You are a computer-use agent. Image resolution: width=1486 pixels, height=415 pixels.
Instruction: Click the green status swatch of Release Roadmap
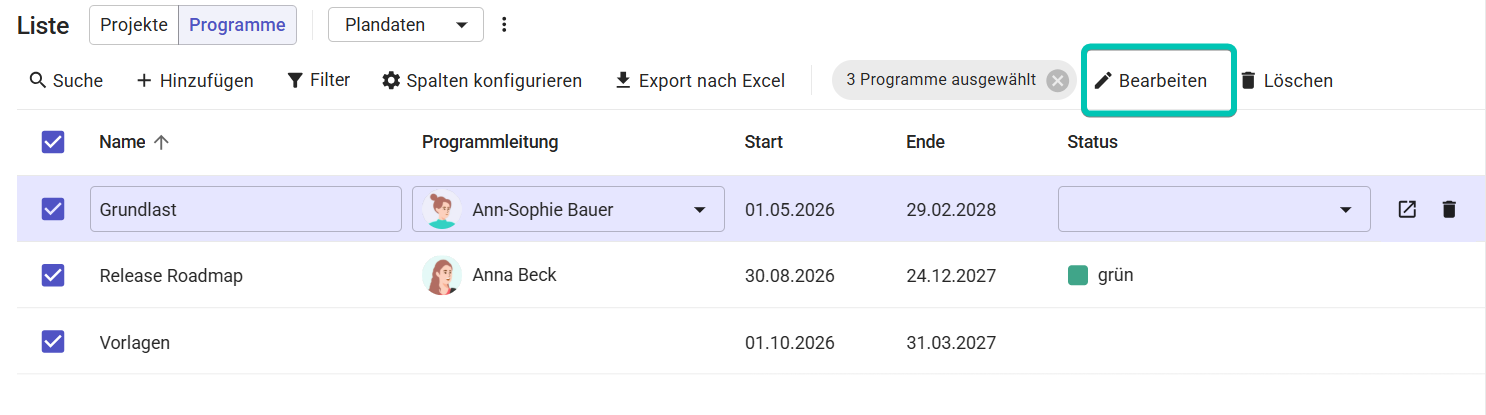click(1078, 275)
